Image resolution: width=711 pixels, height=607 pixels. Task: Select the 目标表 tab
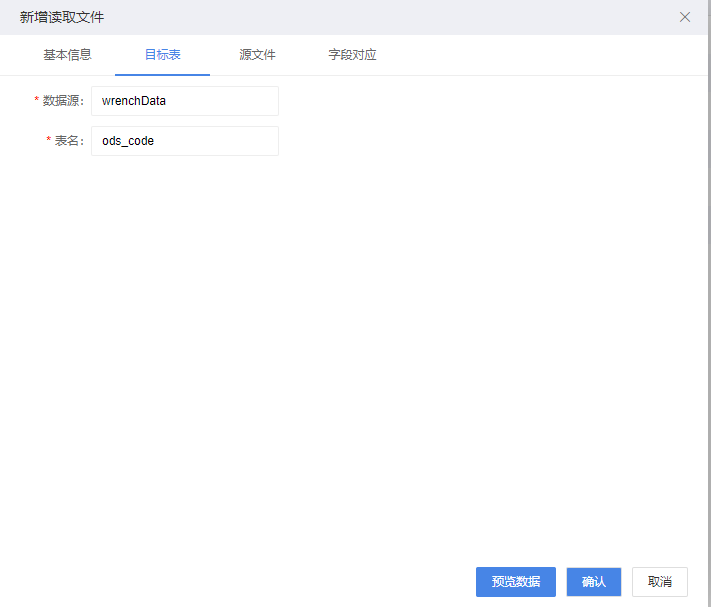[162, 55]
